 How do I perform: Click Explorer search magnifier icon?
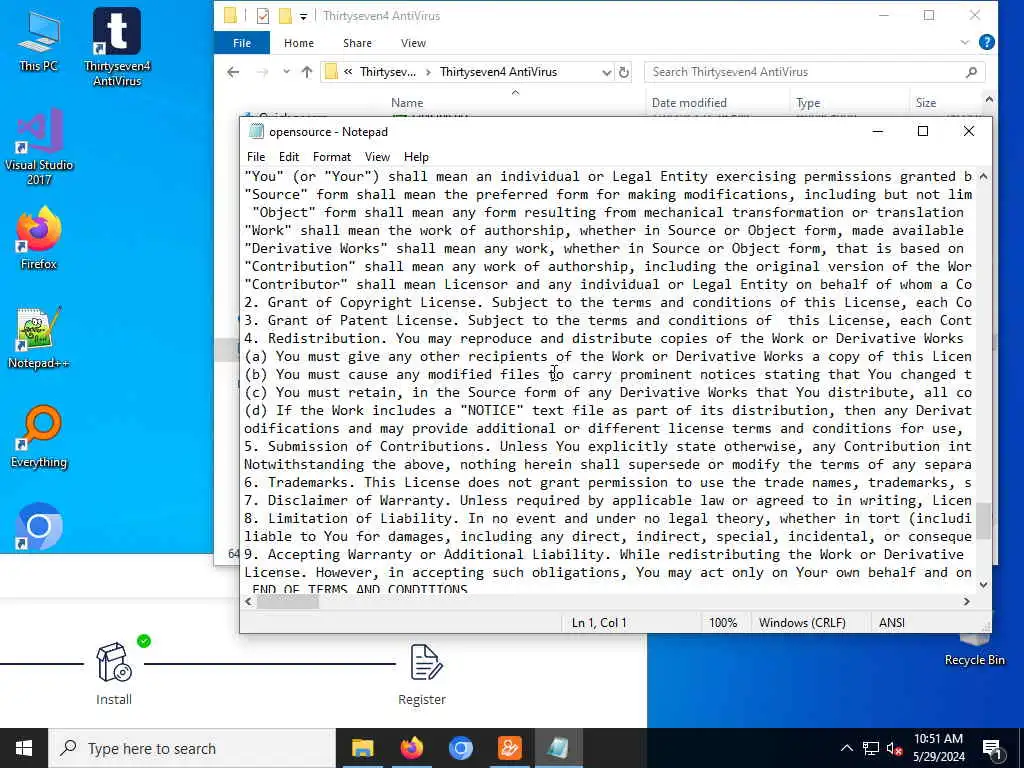pyautogui.click(x=971, y=72)
